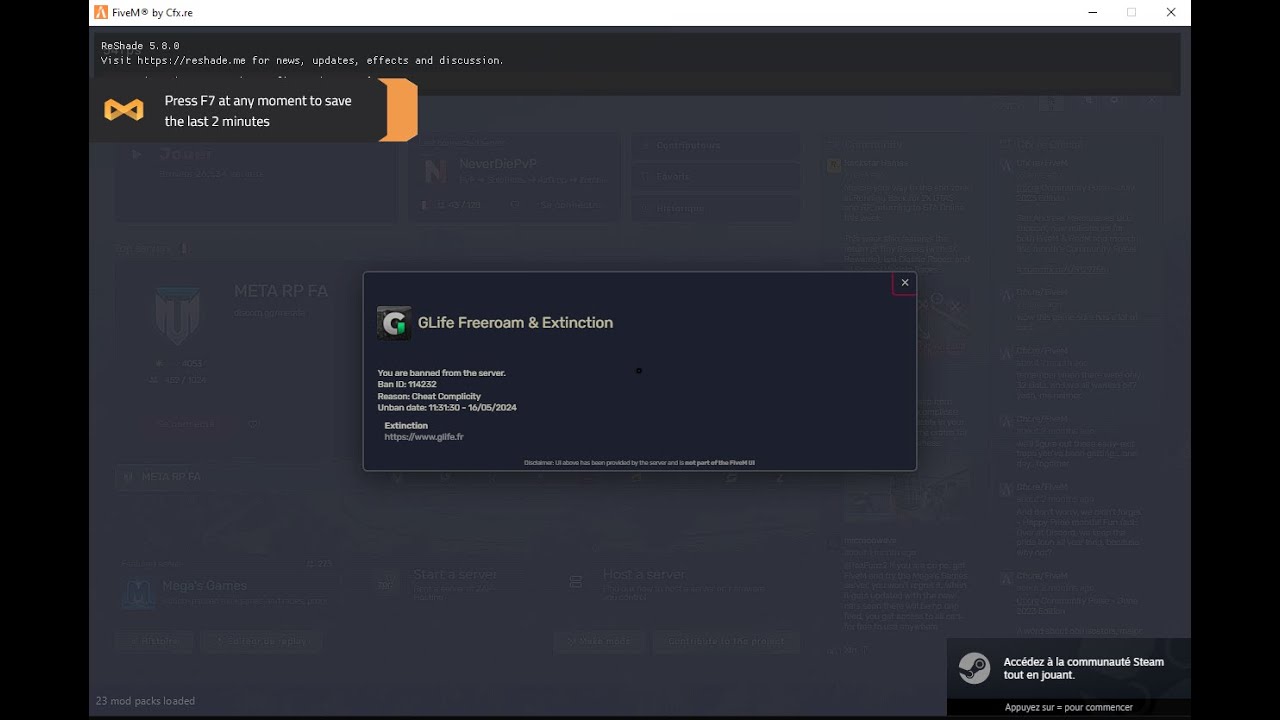Screen dimensions: 1280x720
Task: Click the NeverDiePvP server logo
Action: point(436,172)
